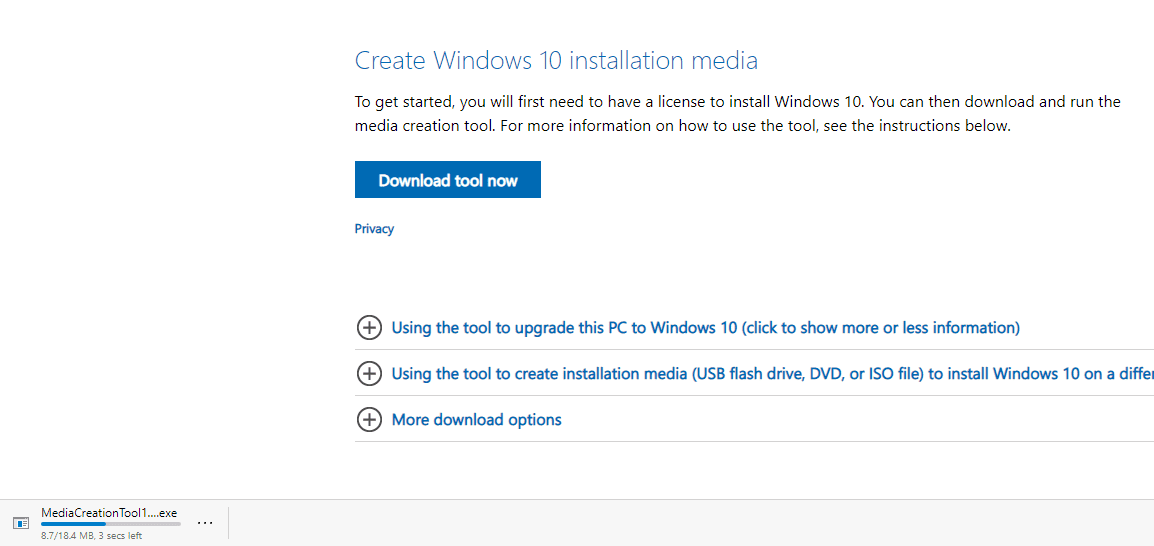Expand plus icon next to More download options

tap(369, 420)
